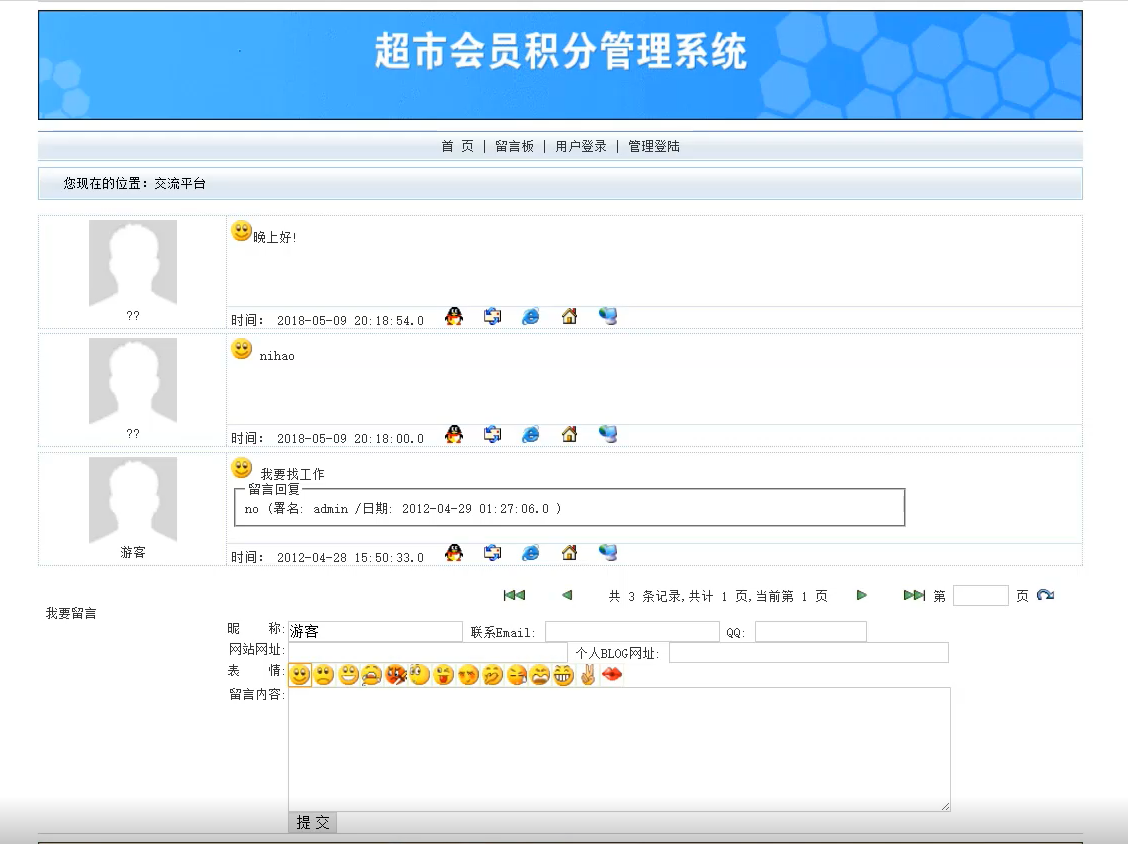
Task: Click the 我要留言 heading text
Action: click(71, 613)
